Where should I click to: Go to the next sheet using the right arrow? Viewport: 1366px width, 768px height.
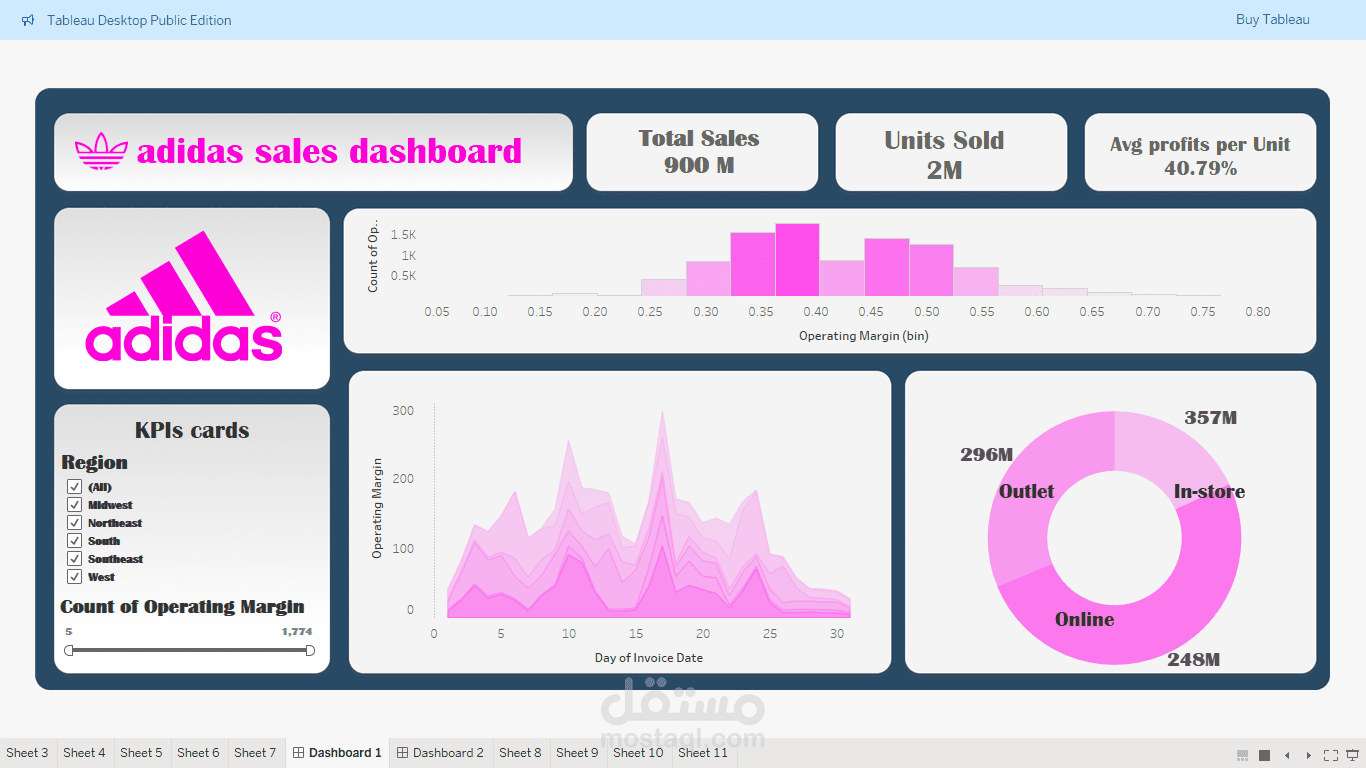(x=1309, y=754)
